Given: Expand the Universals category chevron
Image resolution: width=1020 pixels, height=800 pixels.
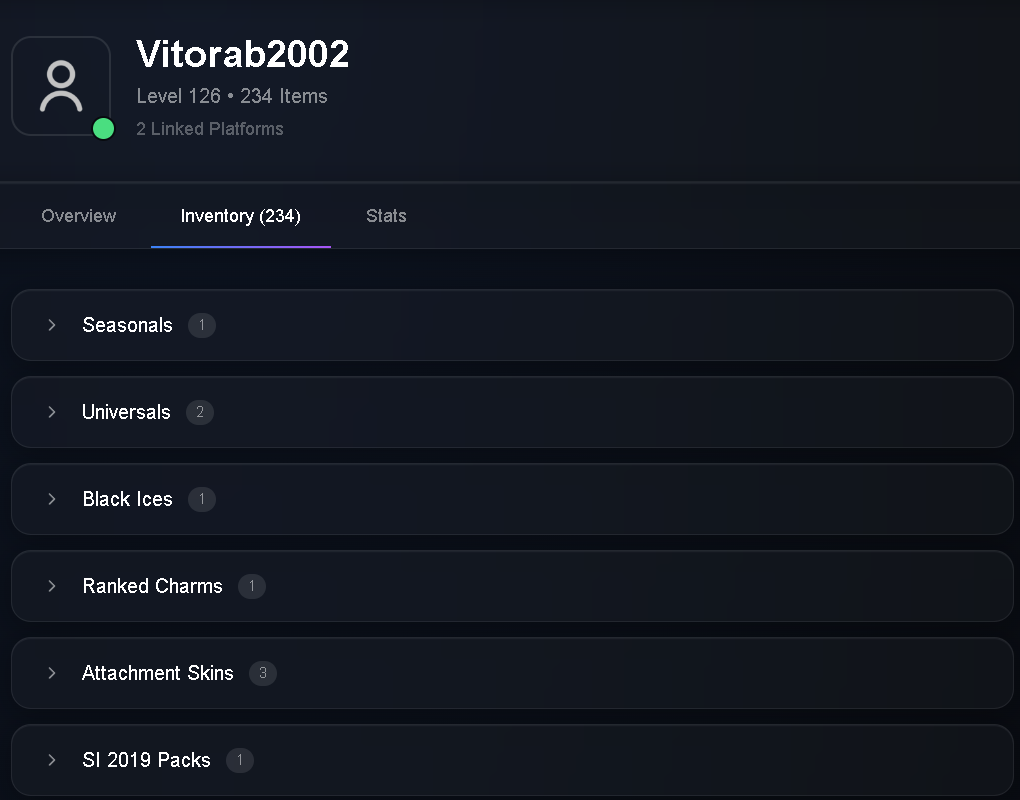Looking at the screenshot, I should [52, 412].
